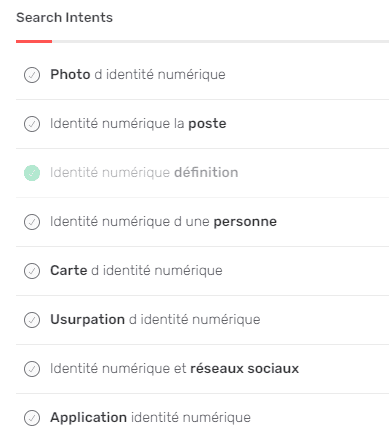Select the Photo d identité numérique text
Viewport: 389px width, 438px height.
[x=138, y=74]
